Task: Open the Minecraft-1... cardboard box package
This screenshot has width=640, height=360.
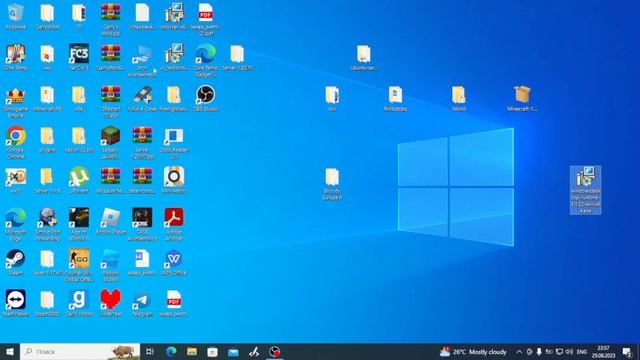Action: click(x=522, y=98)
